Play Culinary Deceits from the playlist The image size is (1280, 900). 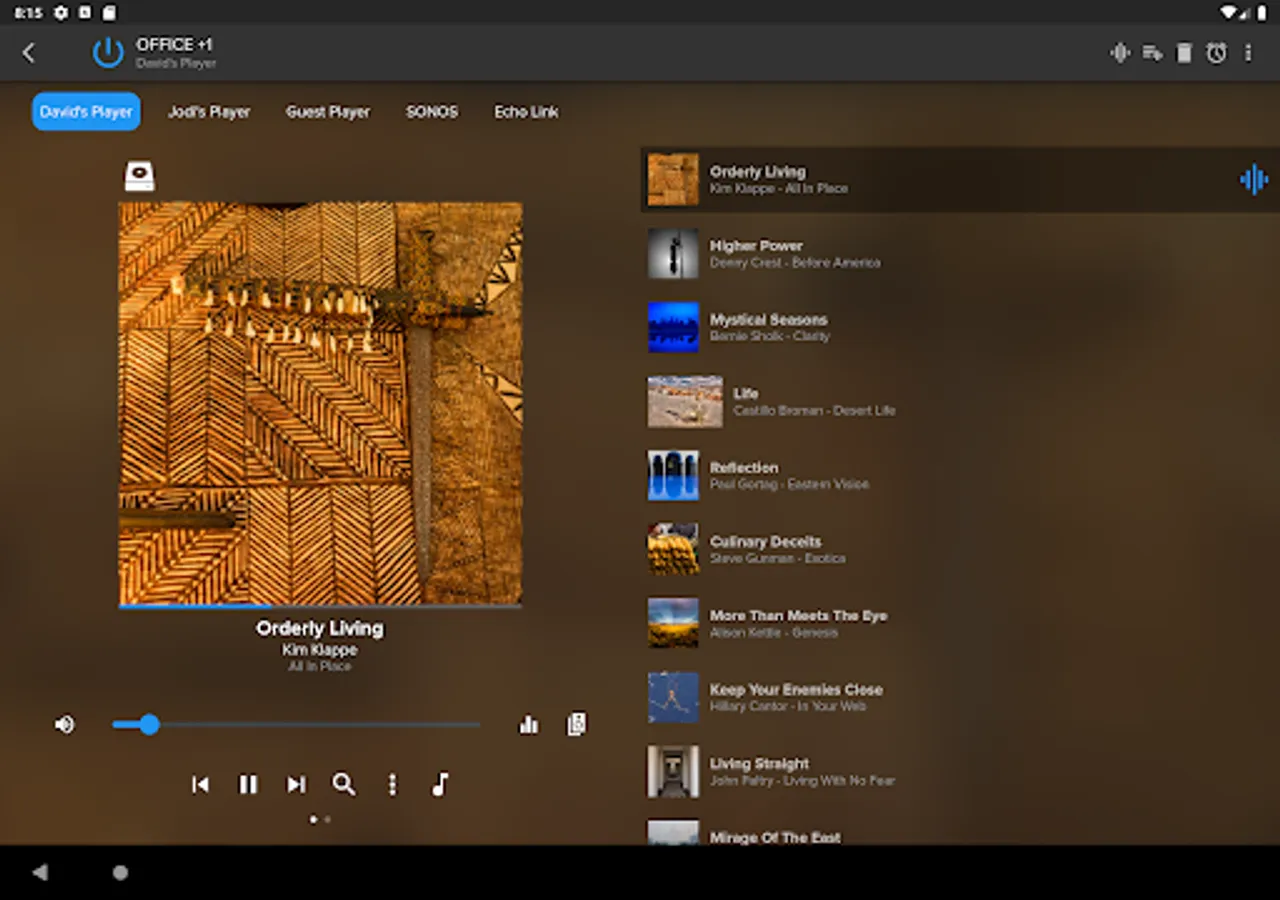(x=960, y=550)
